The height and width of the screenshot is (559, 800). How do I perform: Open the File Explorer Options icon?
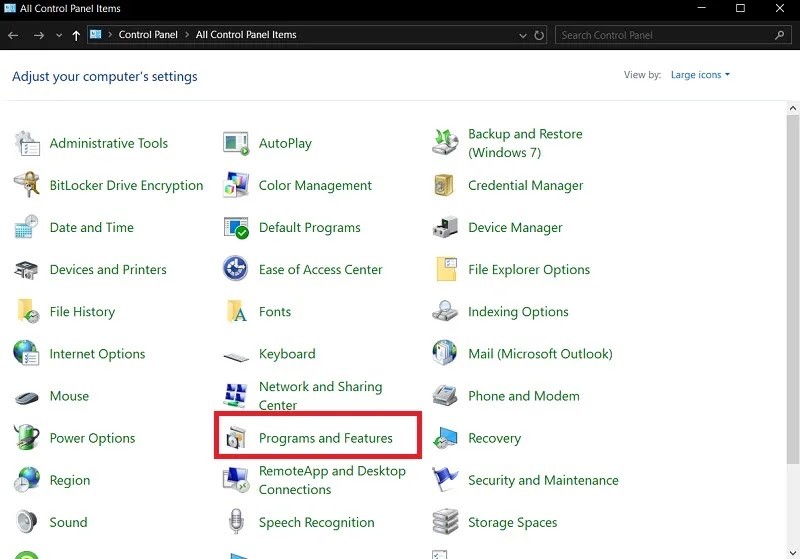pos(446,269)
